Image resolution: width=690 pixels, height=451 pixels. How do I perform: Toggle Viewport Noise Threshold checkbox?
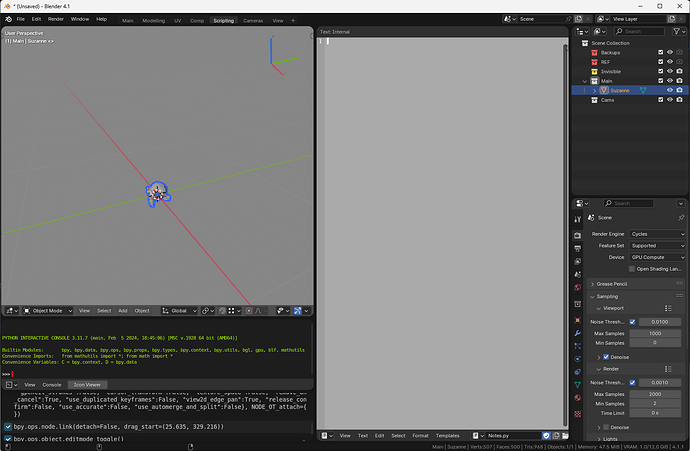pyautogui.click(x=632, y=322)
